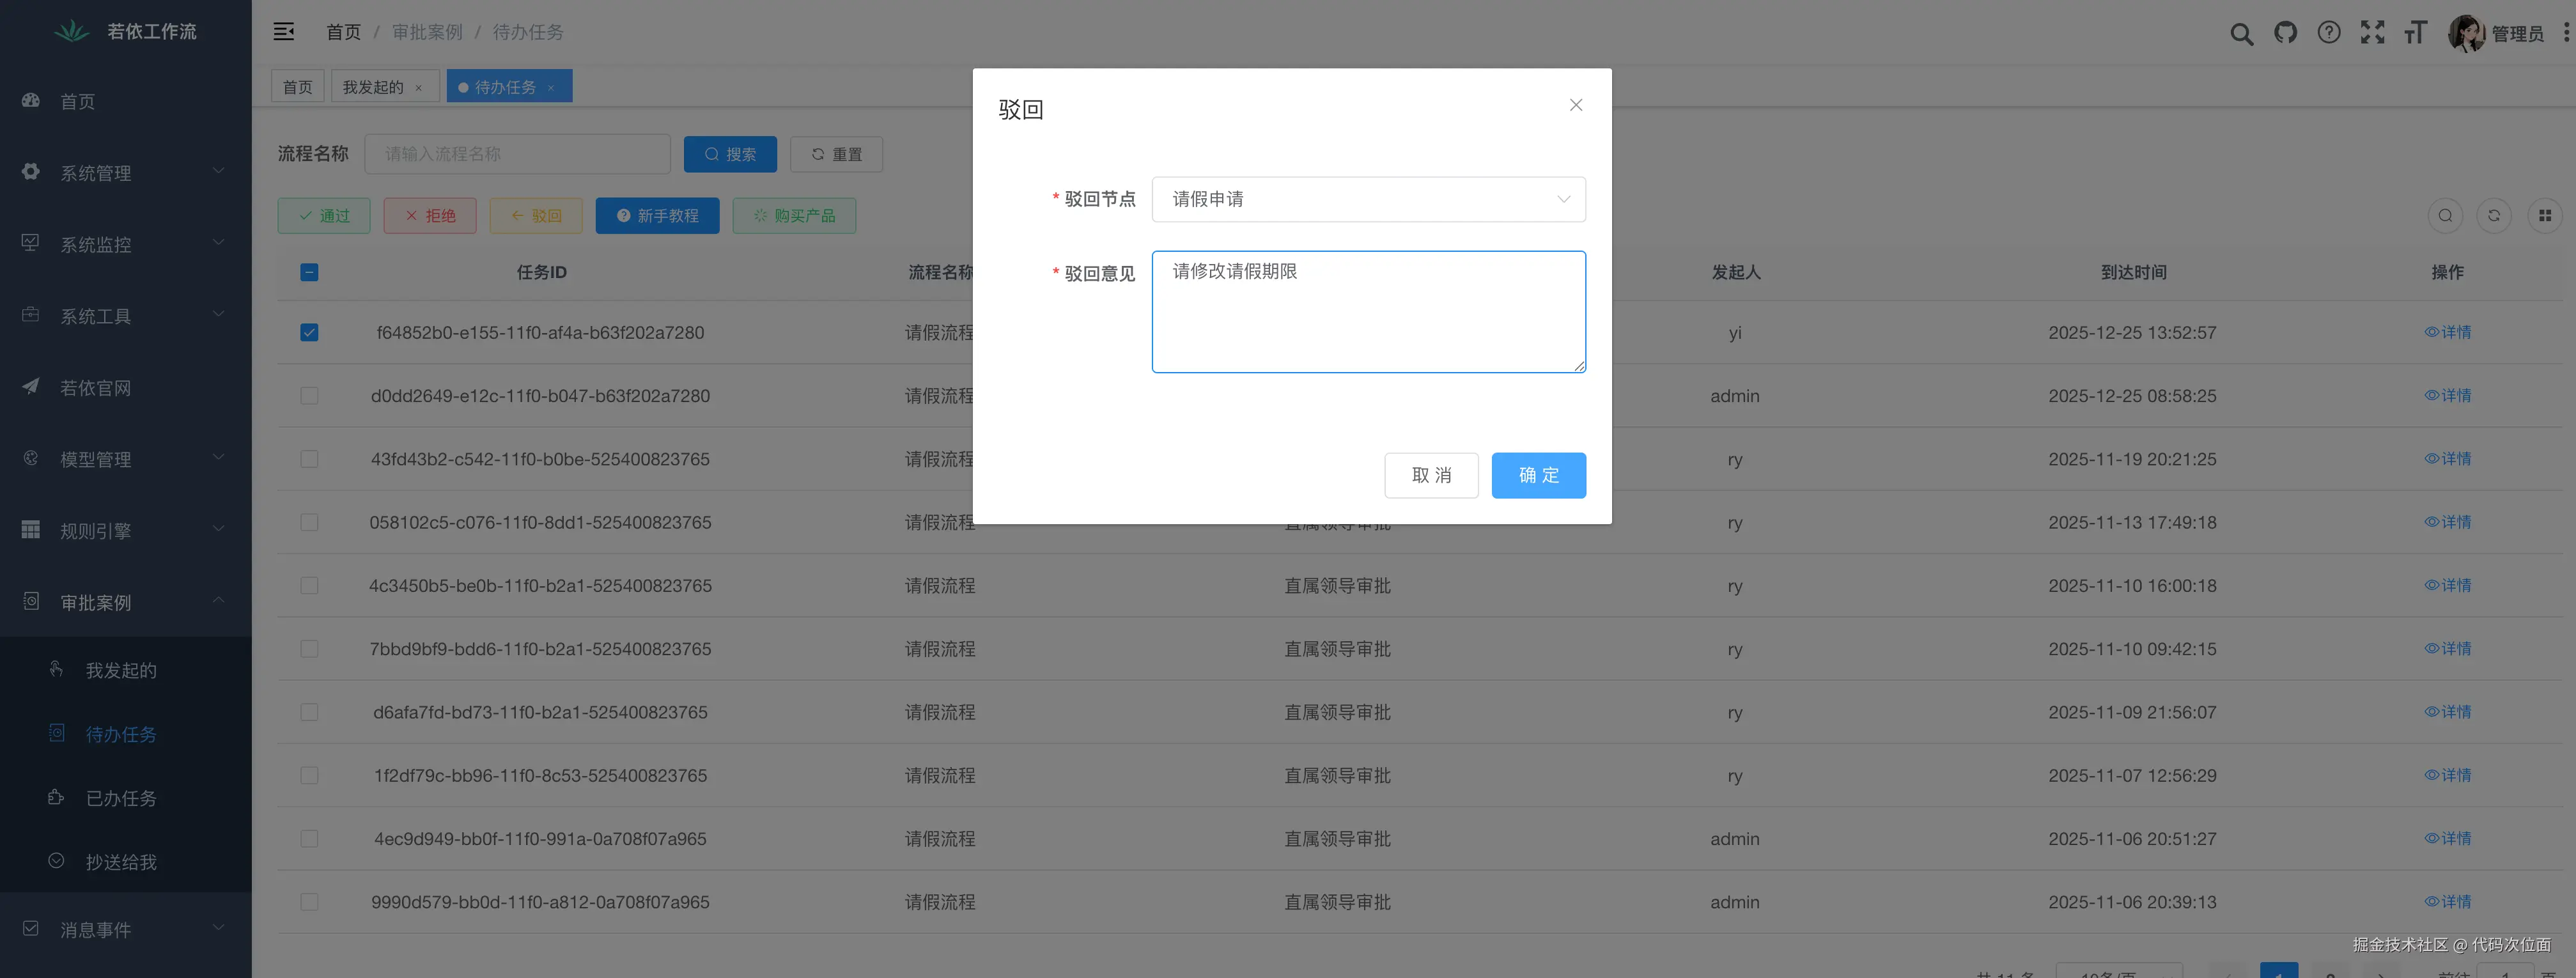
Task: Uncheck the first task row checkbox
Action: 309,333
